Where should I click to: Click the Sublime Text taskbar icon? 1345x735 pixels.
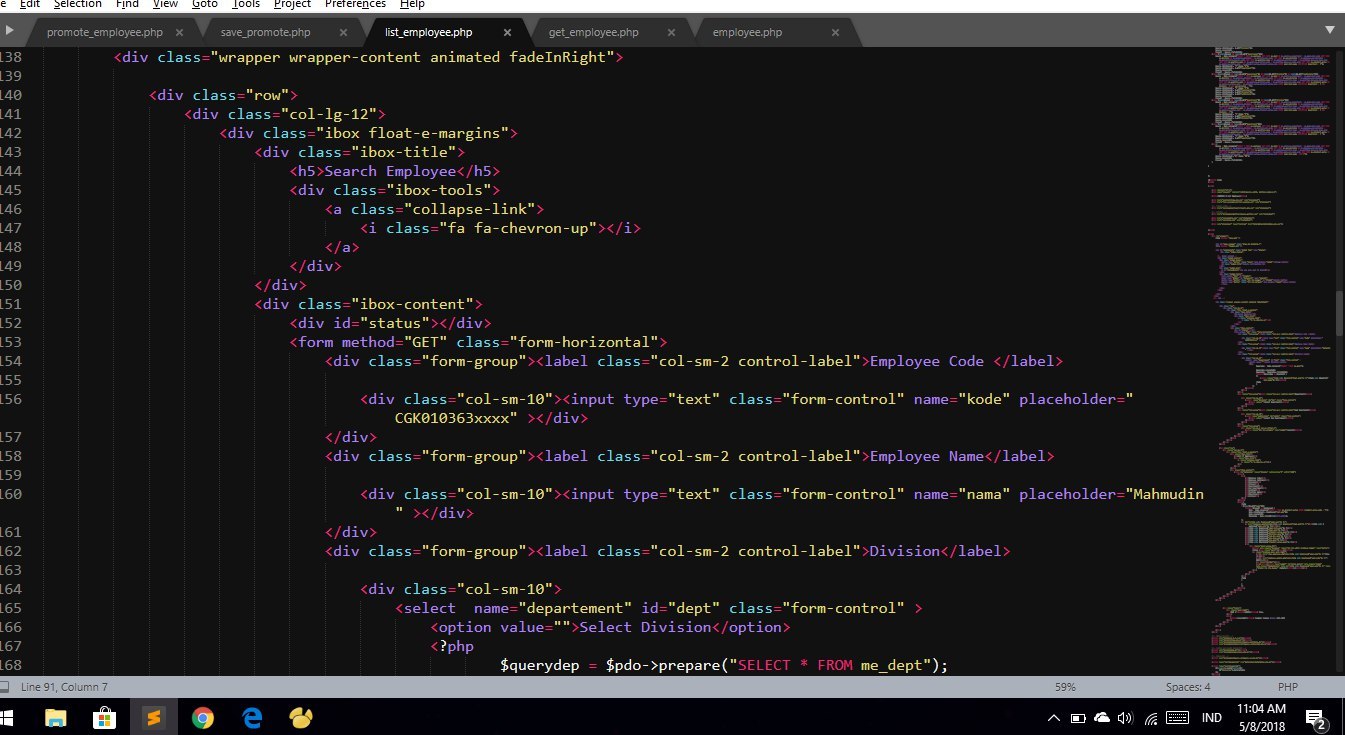(153, 717)
